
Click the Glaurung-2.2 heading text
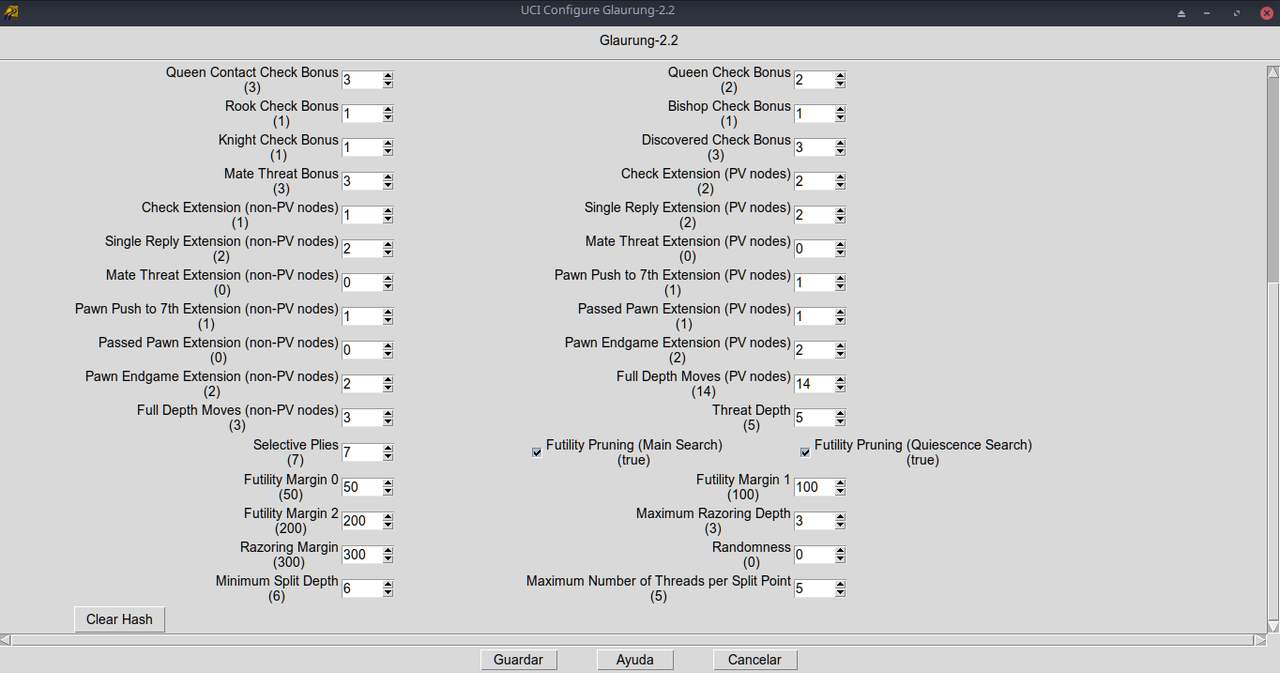click(x=639, y=41)
